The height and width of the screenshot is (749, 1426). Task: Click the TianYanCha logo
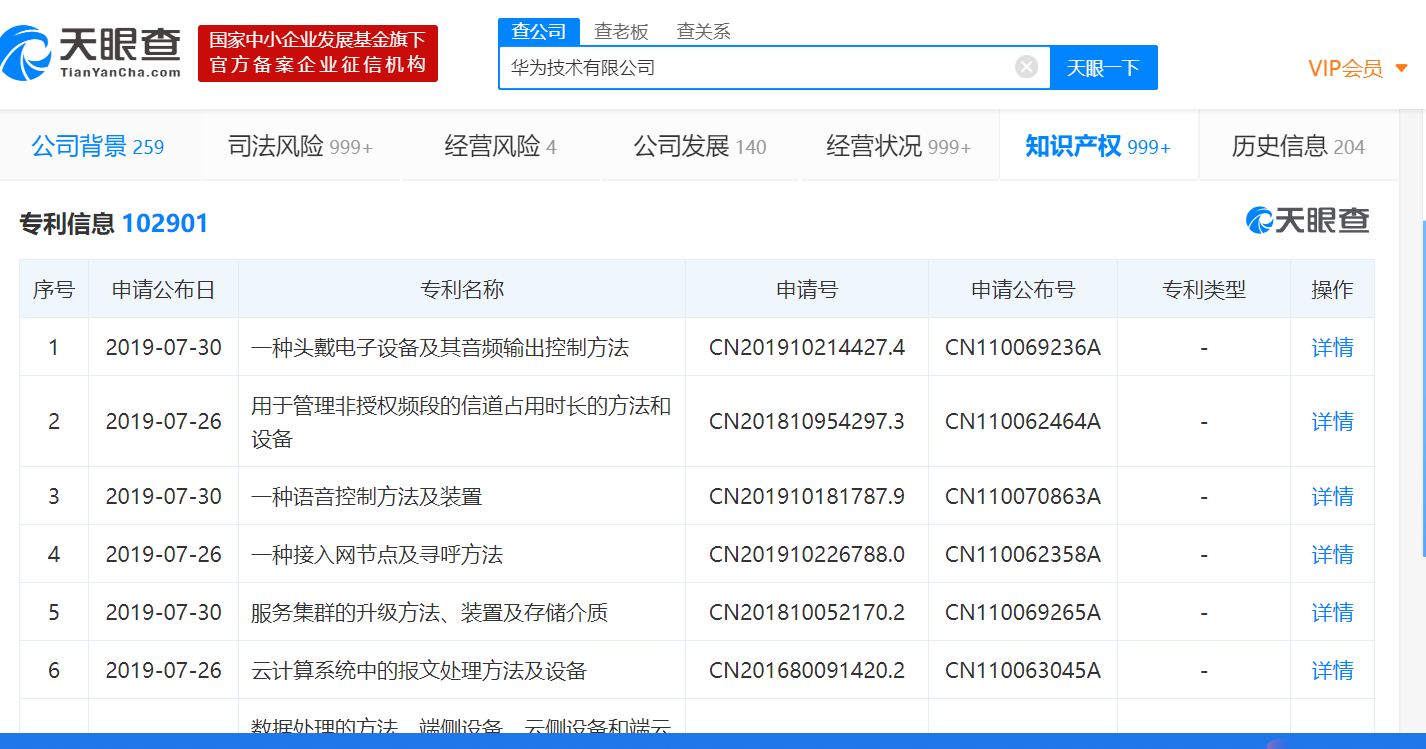(91, 53)
